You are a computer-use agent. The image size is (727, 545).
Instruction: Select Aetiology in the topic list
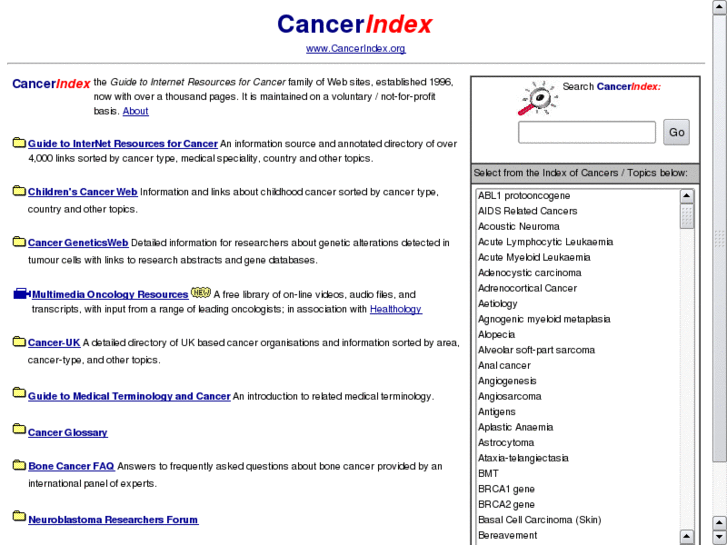577,304
